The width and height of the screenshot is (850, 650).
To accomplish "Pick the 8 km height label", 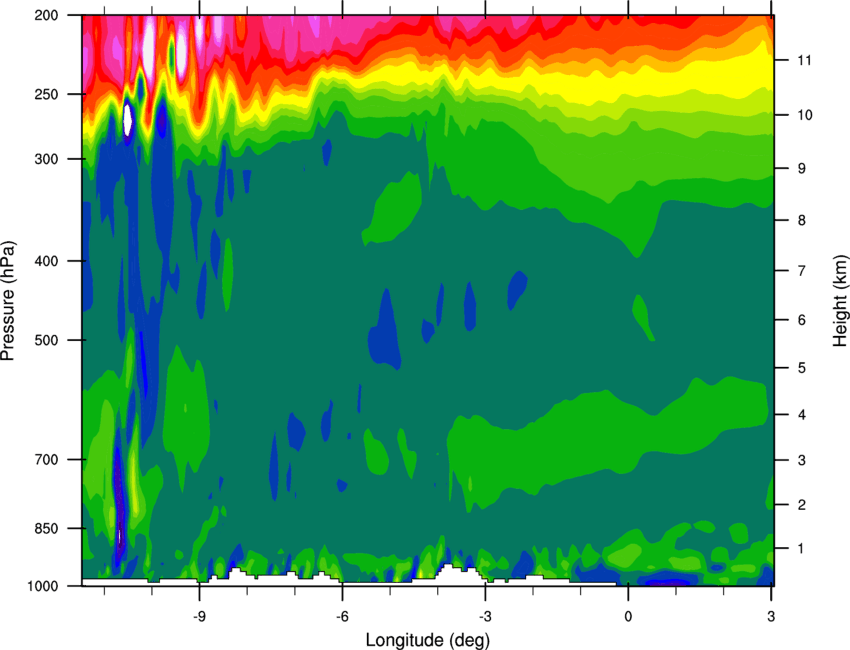I will [x=802, y=220].
